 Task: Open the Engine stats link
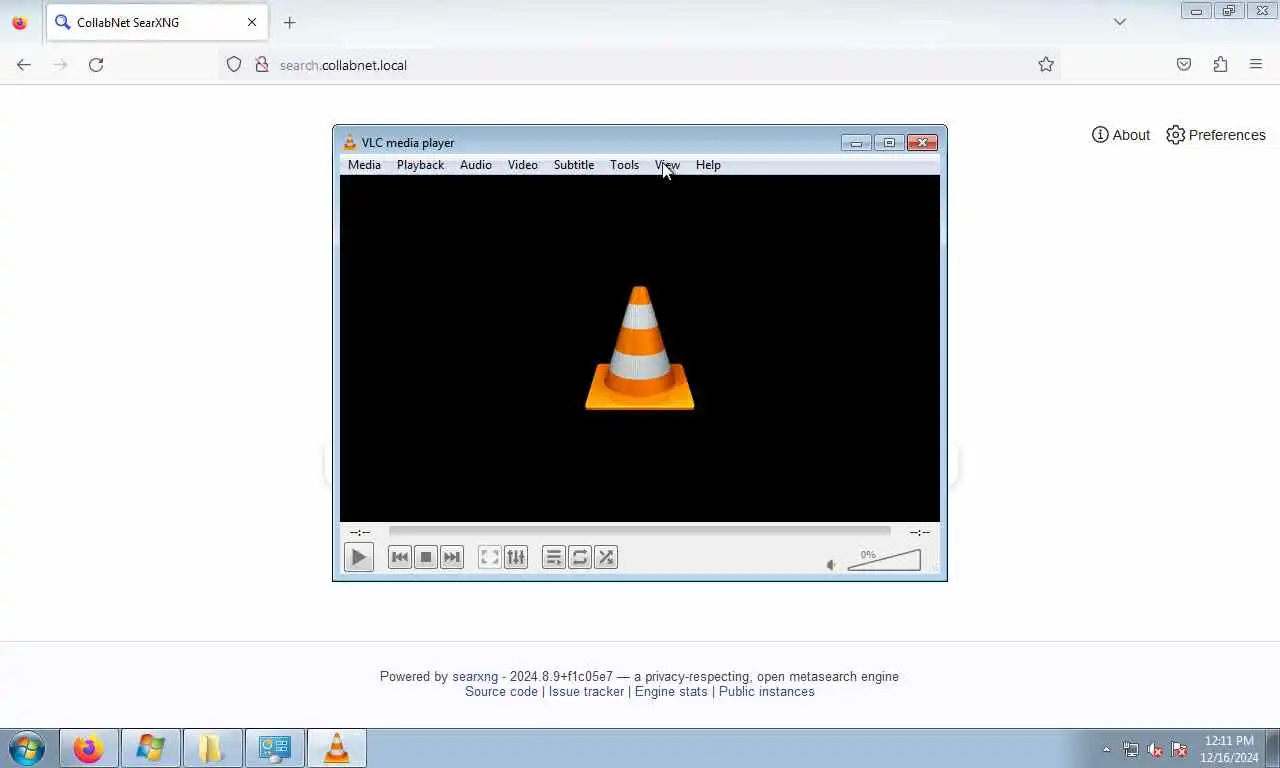(671, 692)
